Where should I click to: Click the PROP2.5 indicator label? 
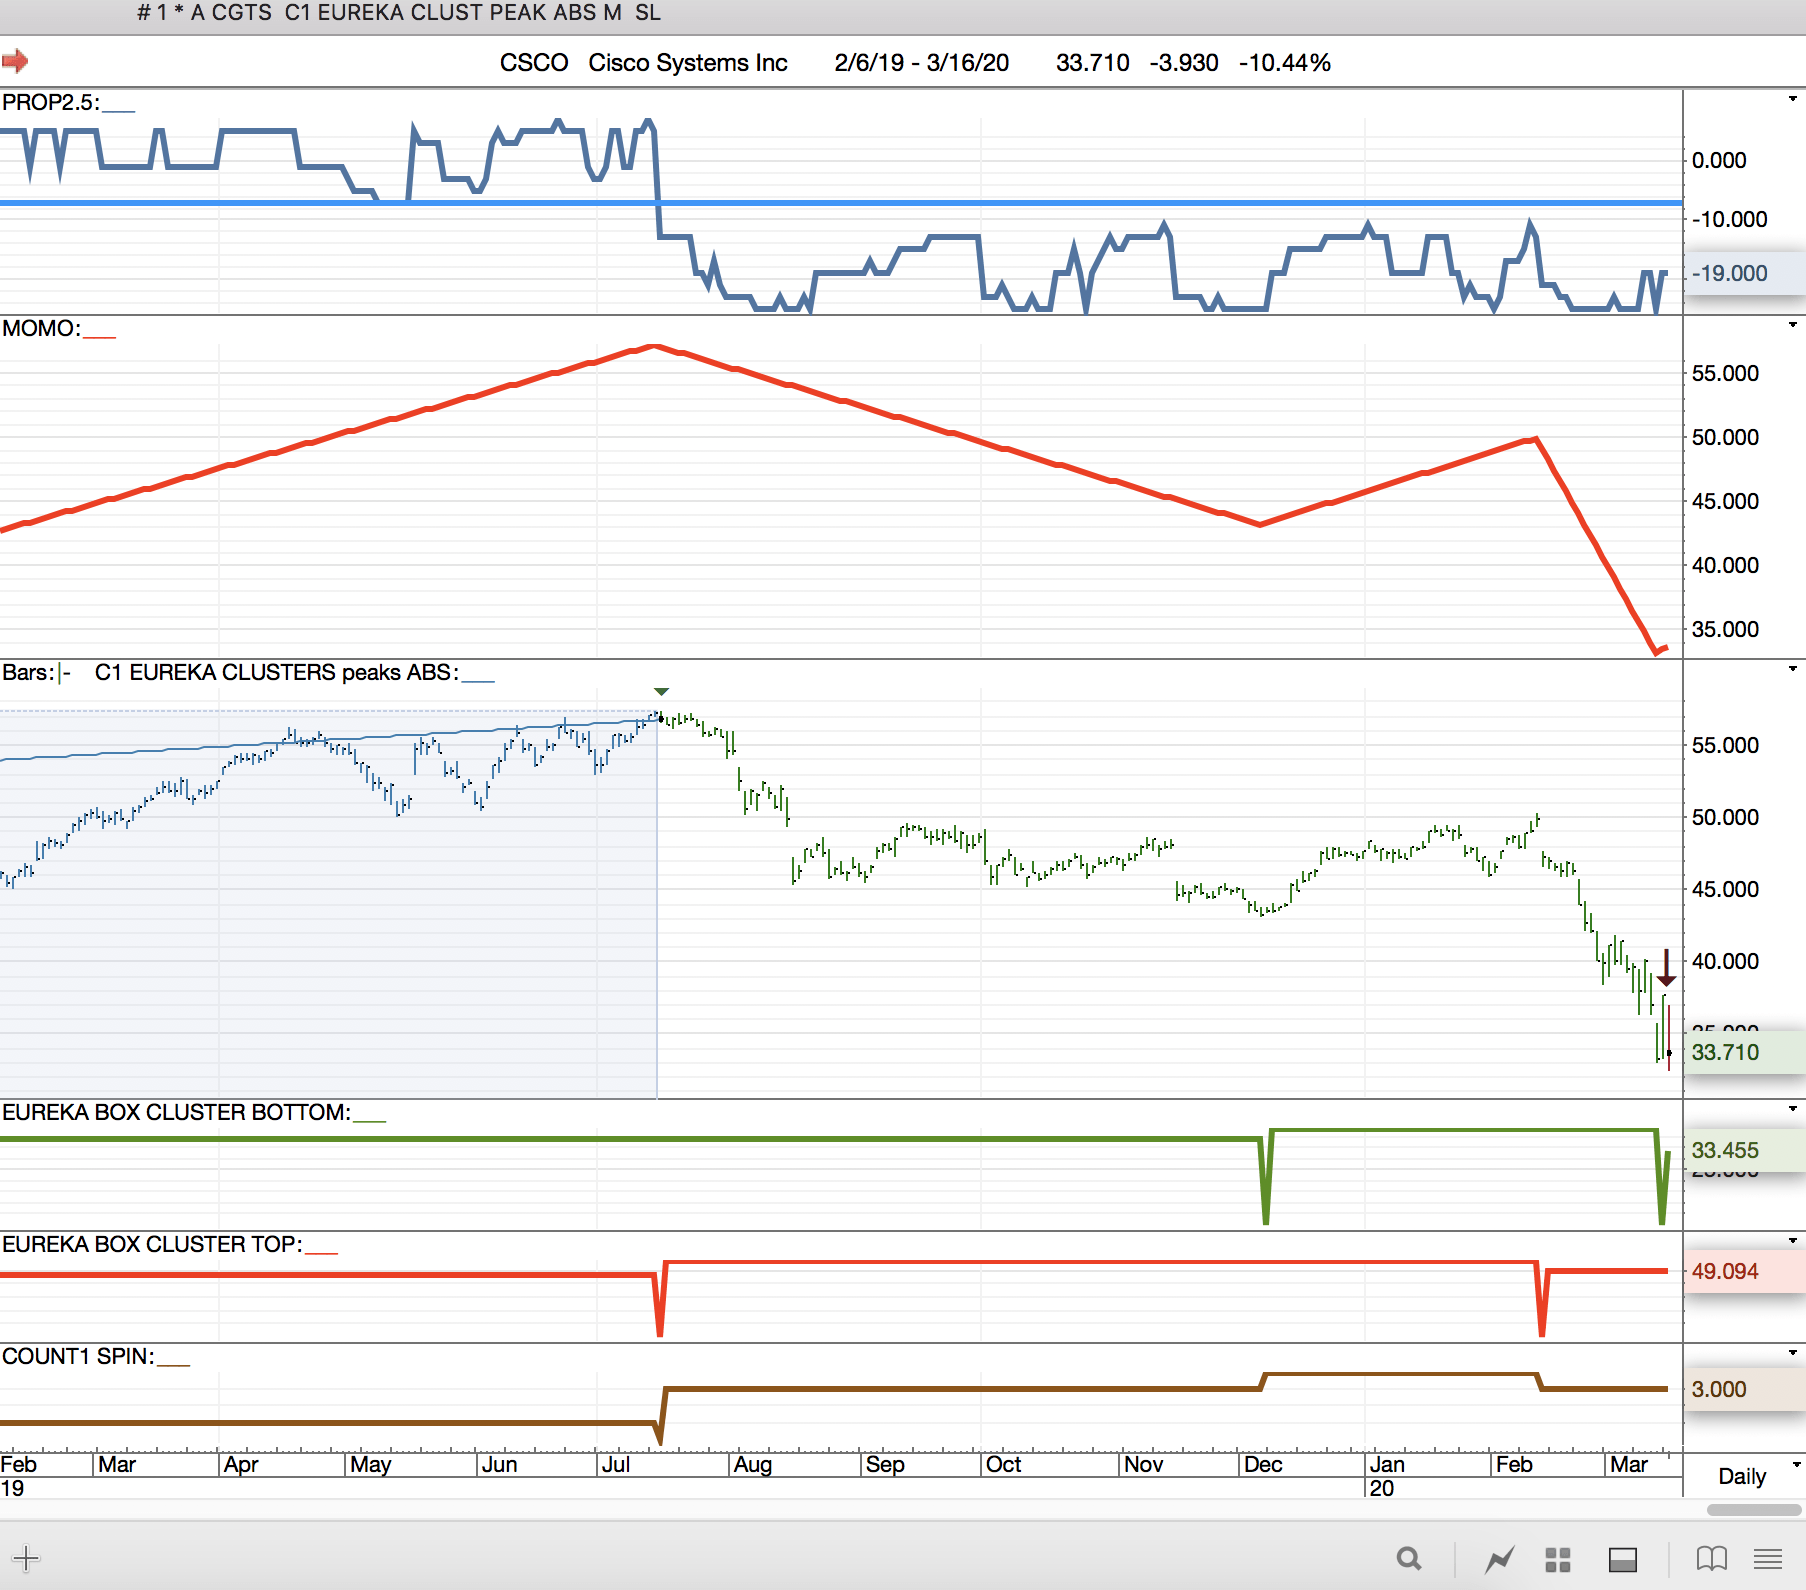pos(50,102)
